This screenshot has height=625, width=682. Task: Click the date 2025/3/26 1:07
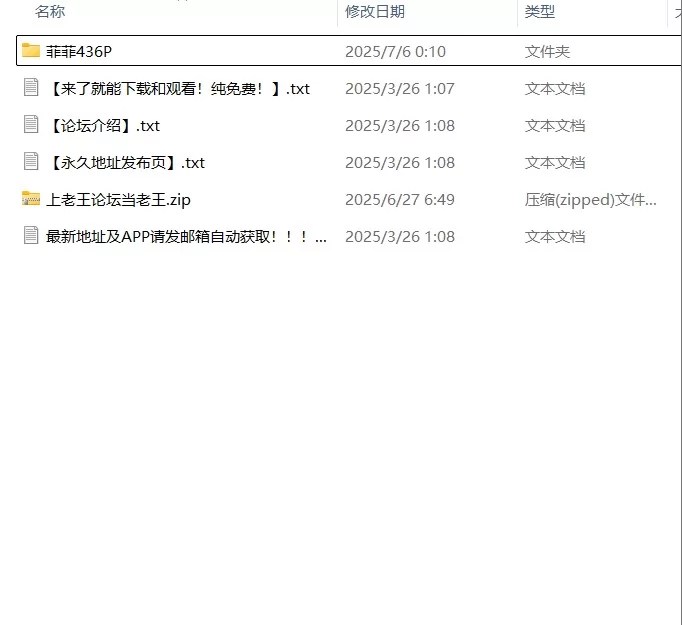[400, 89]
